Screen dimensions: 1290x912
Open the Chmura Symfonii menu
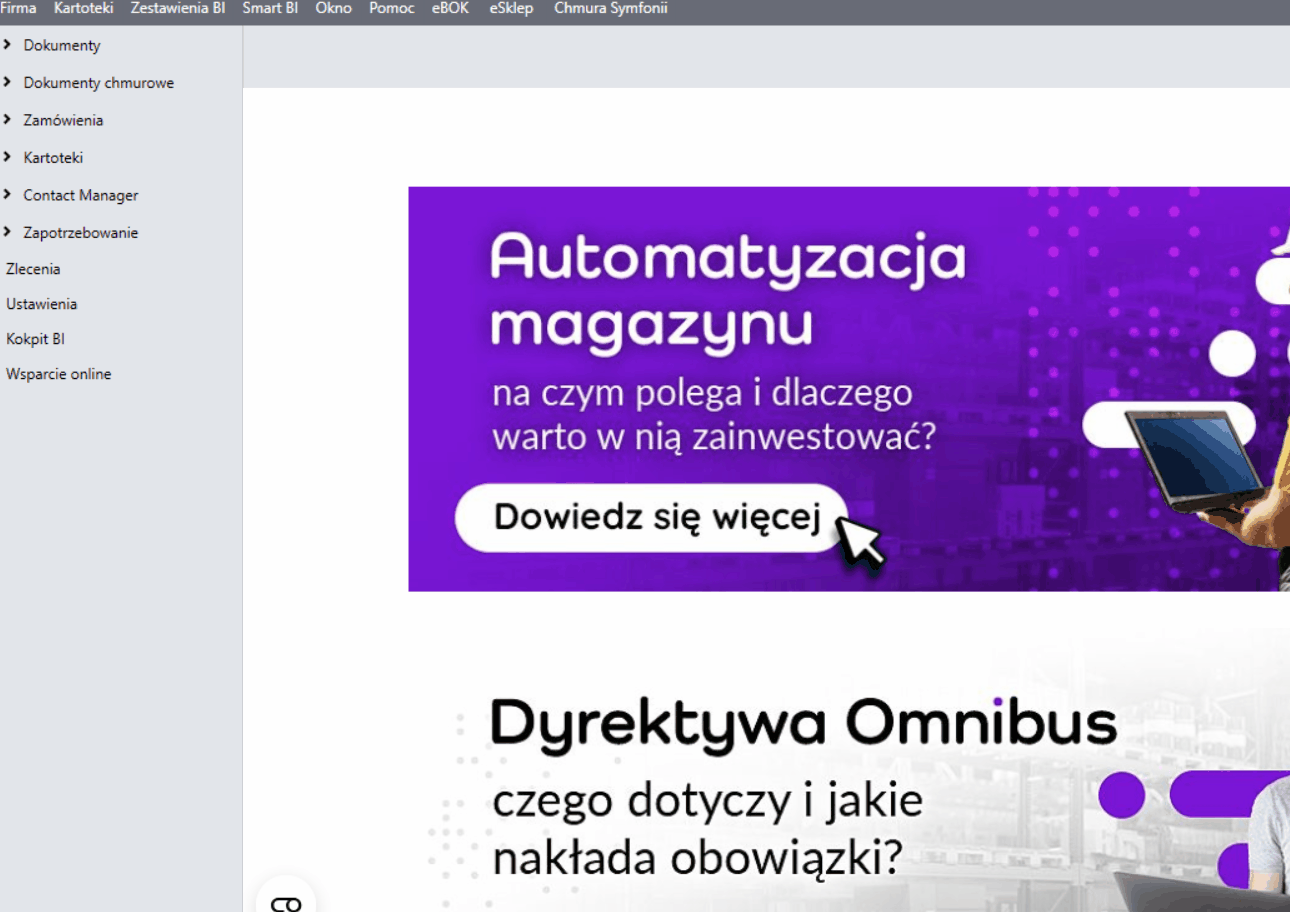pyautogui.click(x=610, y=8)
